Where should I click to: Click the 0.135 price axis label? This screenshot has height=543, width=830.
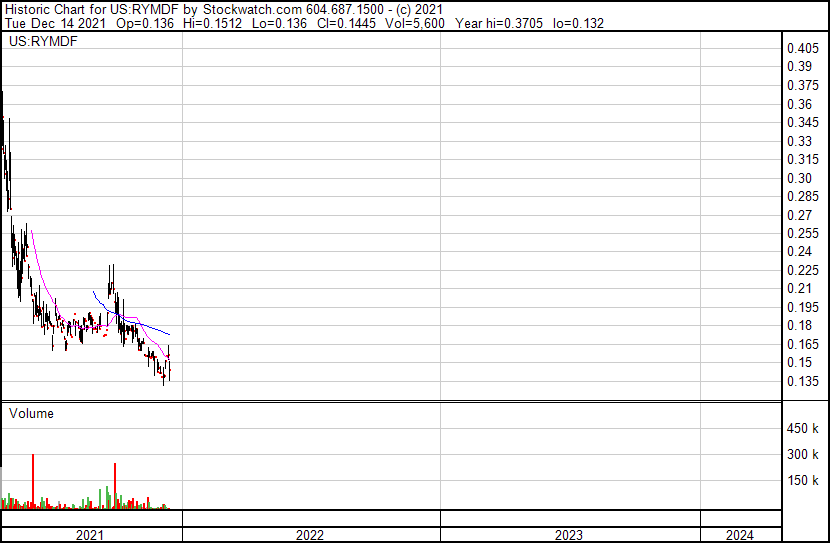coord(802,381)
